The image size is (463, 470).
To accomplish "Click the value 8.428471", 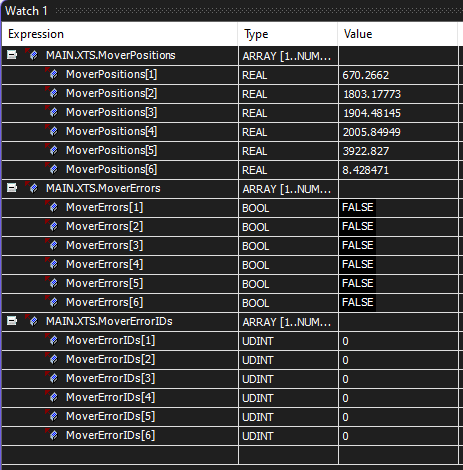I will [x=365, y=170].
